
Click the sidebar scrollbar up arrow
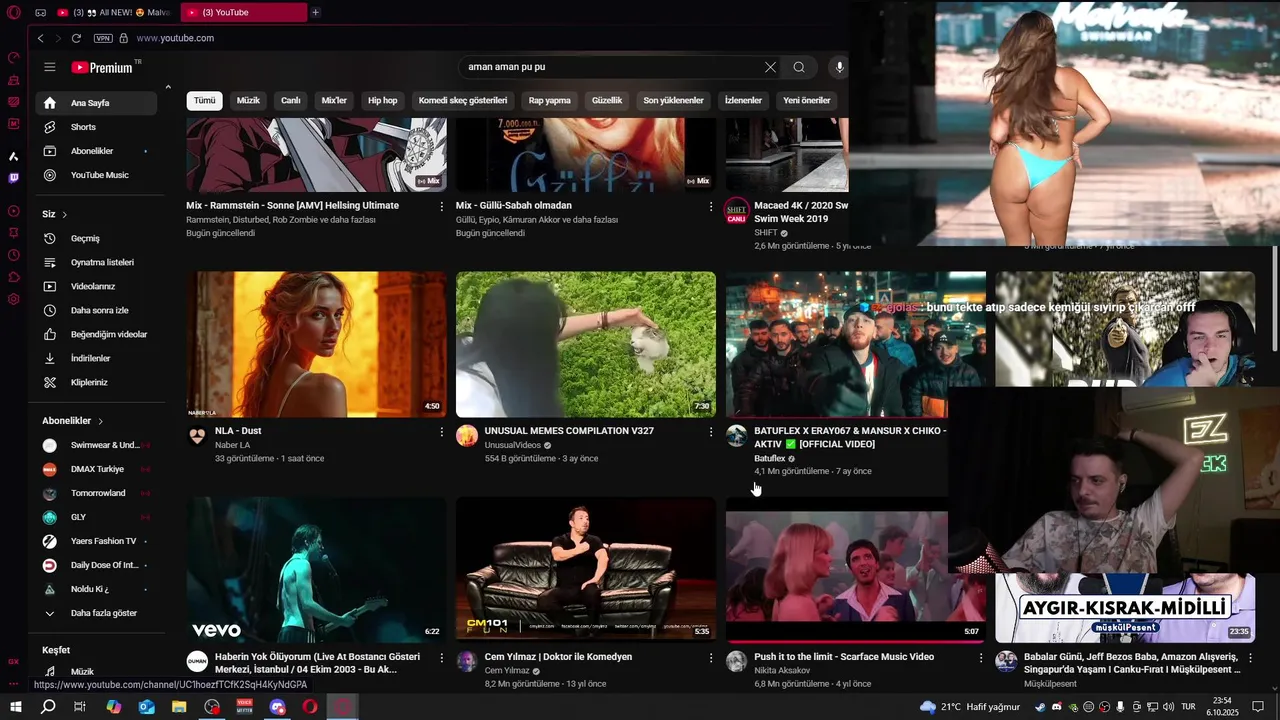click(x=168, y=88)
